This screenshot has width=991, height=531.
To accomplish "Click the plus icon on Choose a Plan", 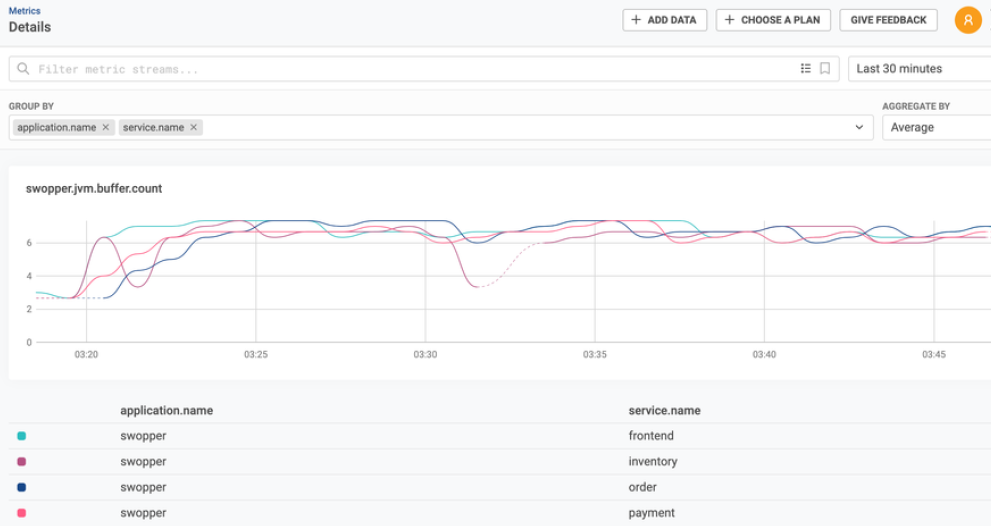I will click(729, 20).
